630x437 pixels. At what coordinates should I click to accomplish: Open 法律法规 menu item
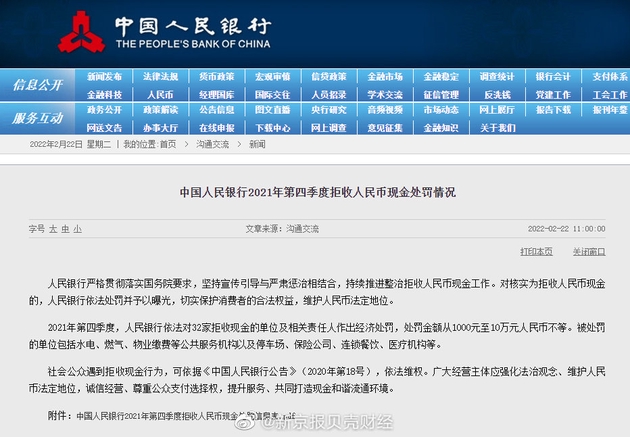(x=160, y=77)
